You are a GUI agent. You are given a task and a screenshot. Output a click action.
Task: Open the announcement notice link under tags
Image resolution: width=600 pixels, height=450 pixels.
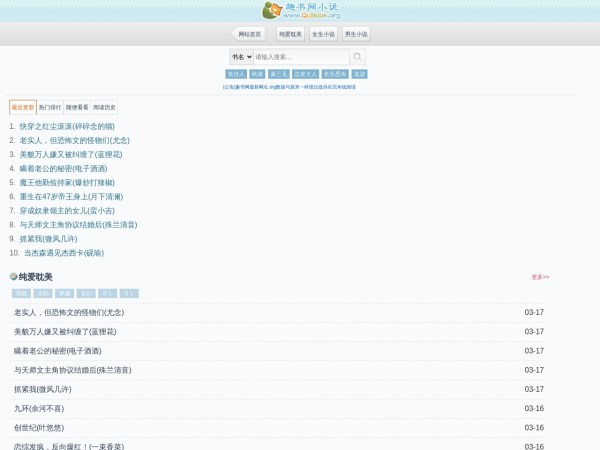click(288, 87)
